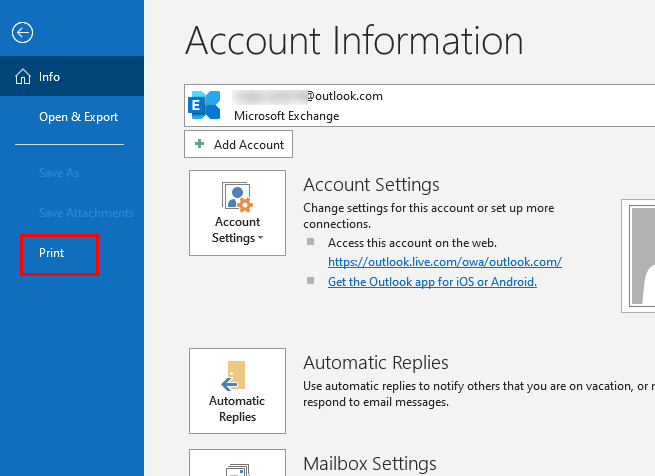Click the Mailbox Settings tools icon

237,469
